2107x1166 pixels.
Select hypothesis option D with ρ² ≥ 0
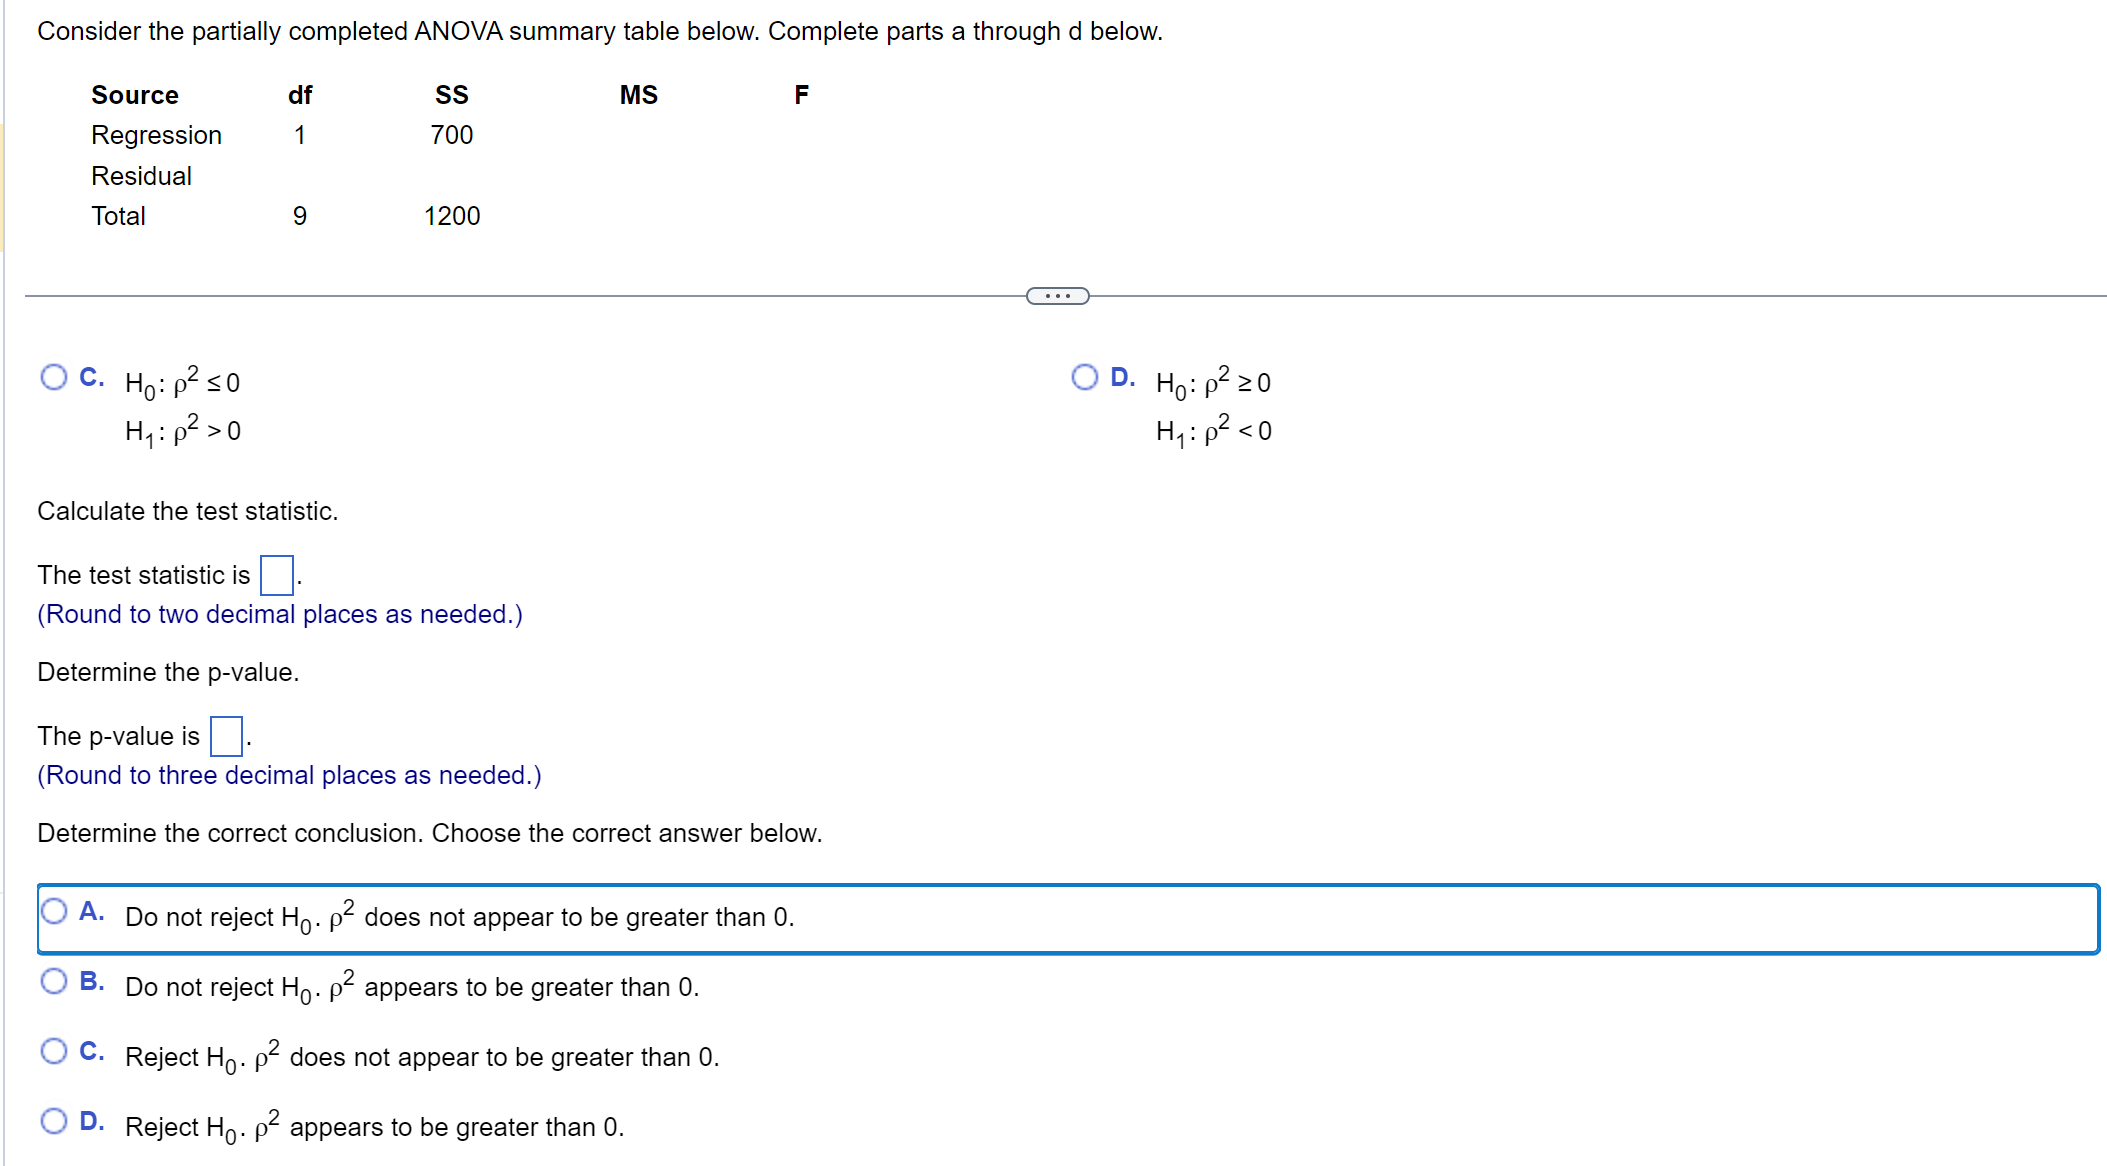click(x=1086, y=378)
